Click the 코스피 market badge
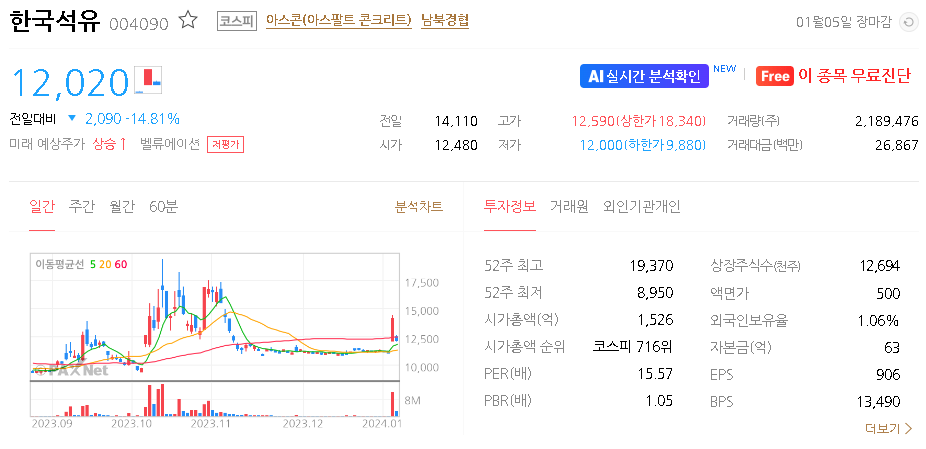 (x=237, y=21)
